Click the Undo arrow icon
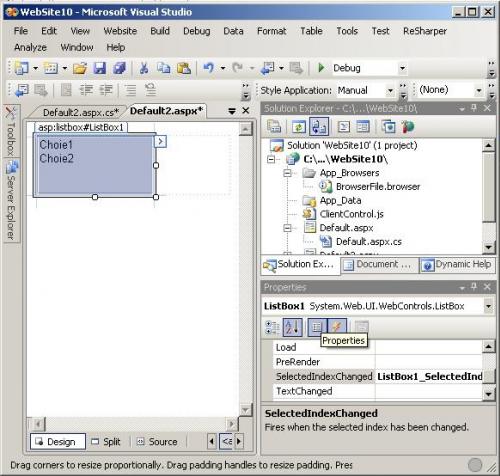 208,68
